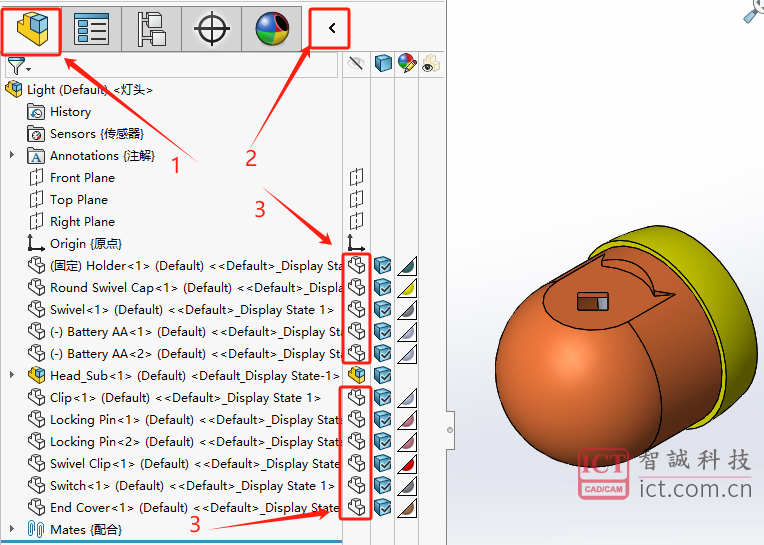
Task: Select the (-) Battery AA<2> component
Action: click(185, 354)
